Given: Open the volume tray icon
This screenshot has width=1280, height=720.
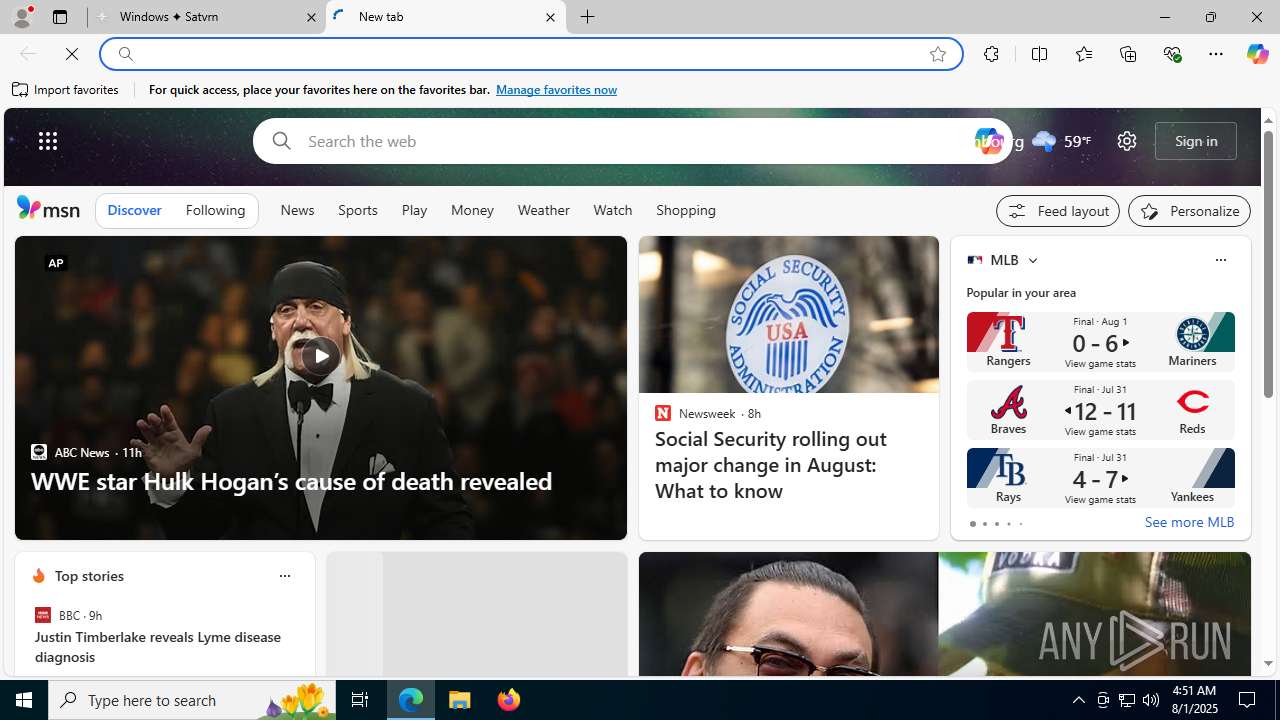Looking at the screenshot, I should point(1151,700).
